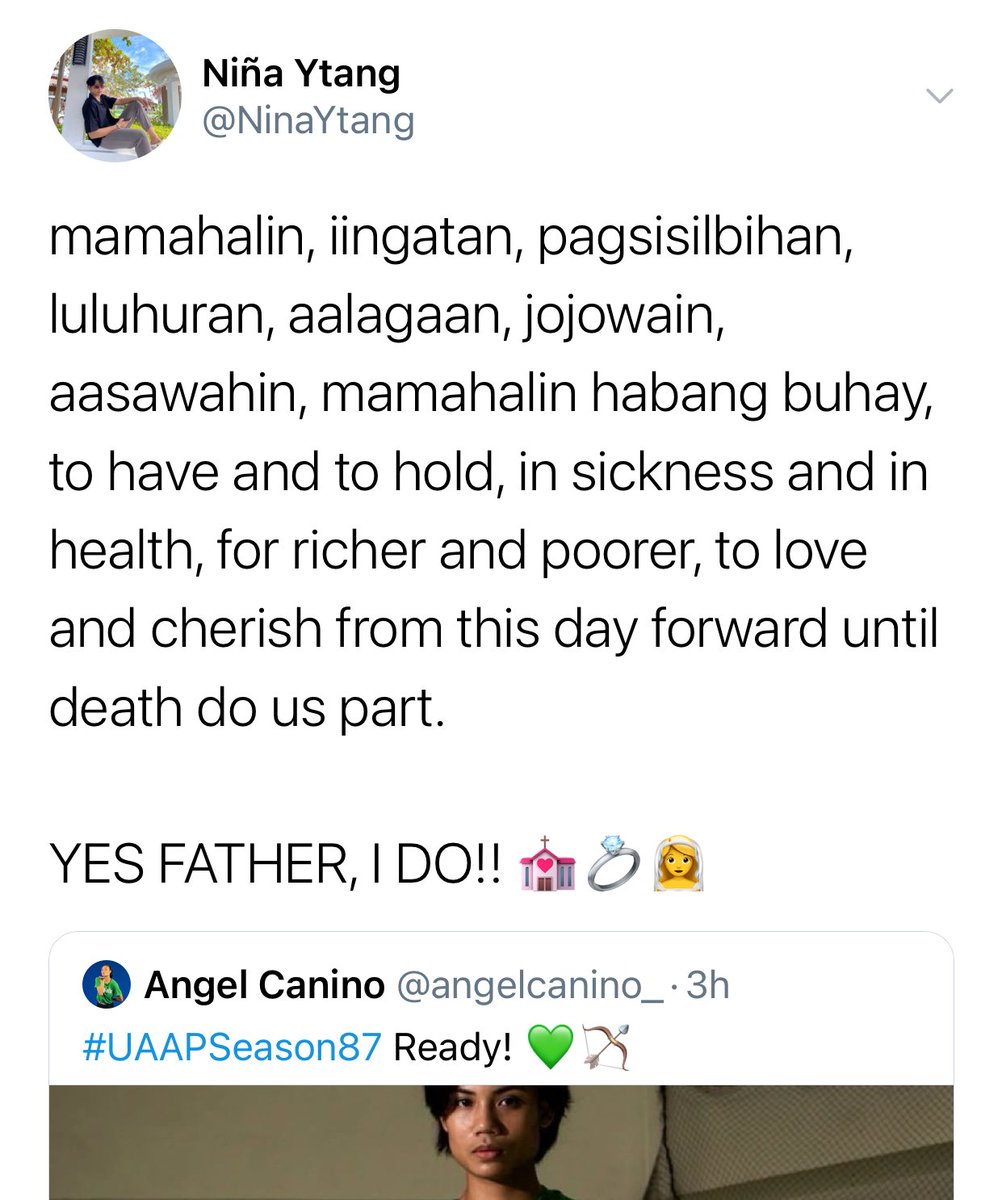Tap the green heart emoji
The image size is (1002, 1200).
pos(549,1049)
